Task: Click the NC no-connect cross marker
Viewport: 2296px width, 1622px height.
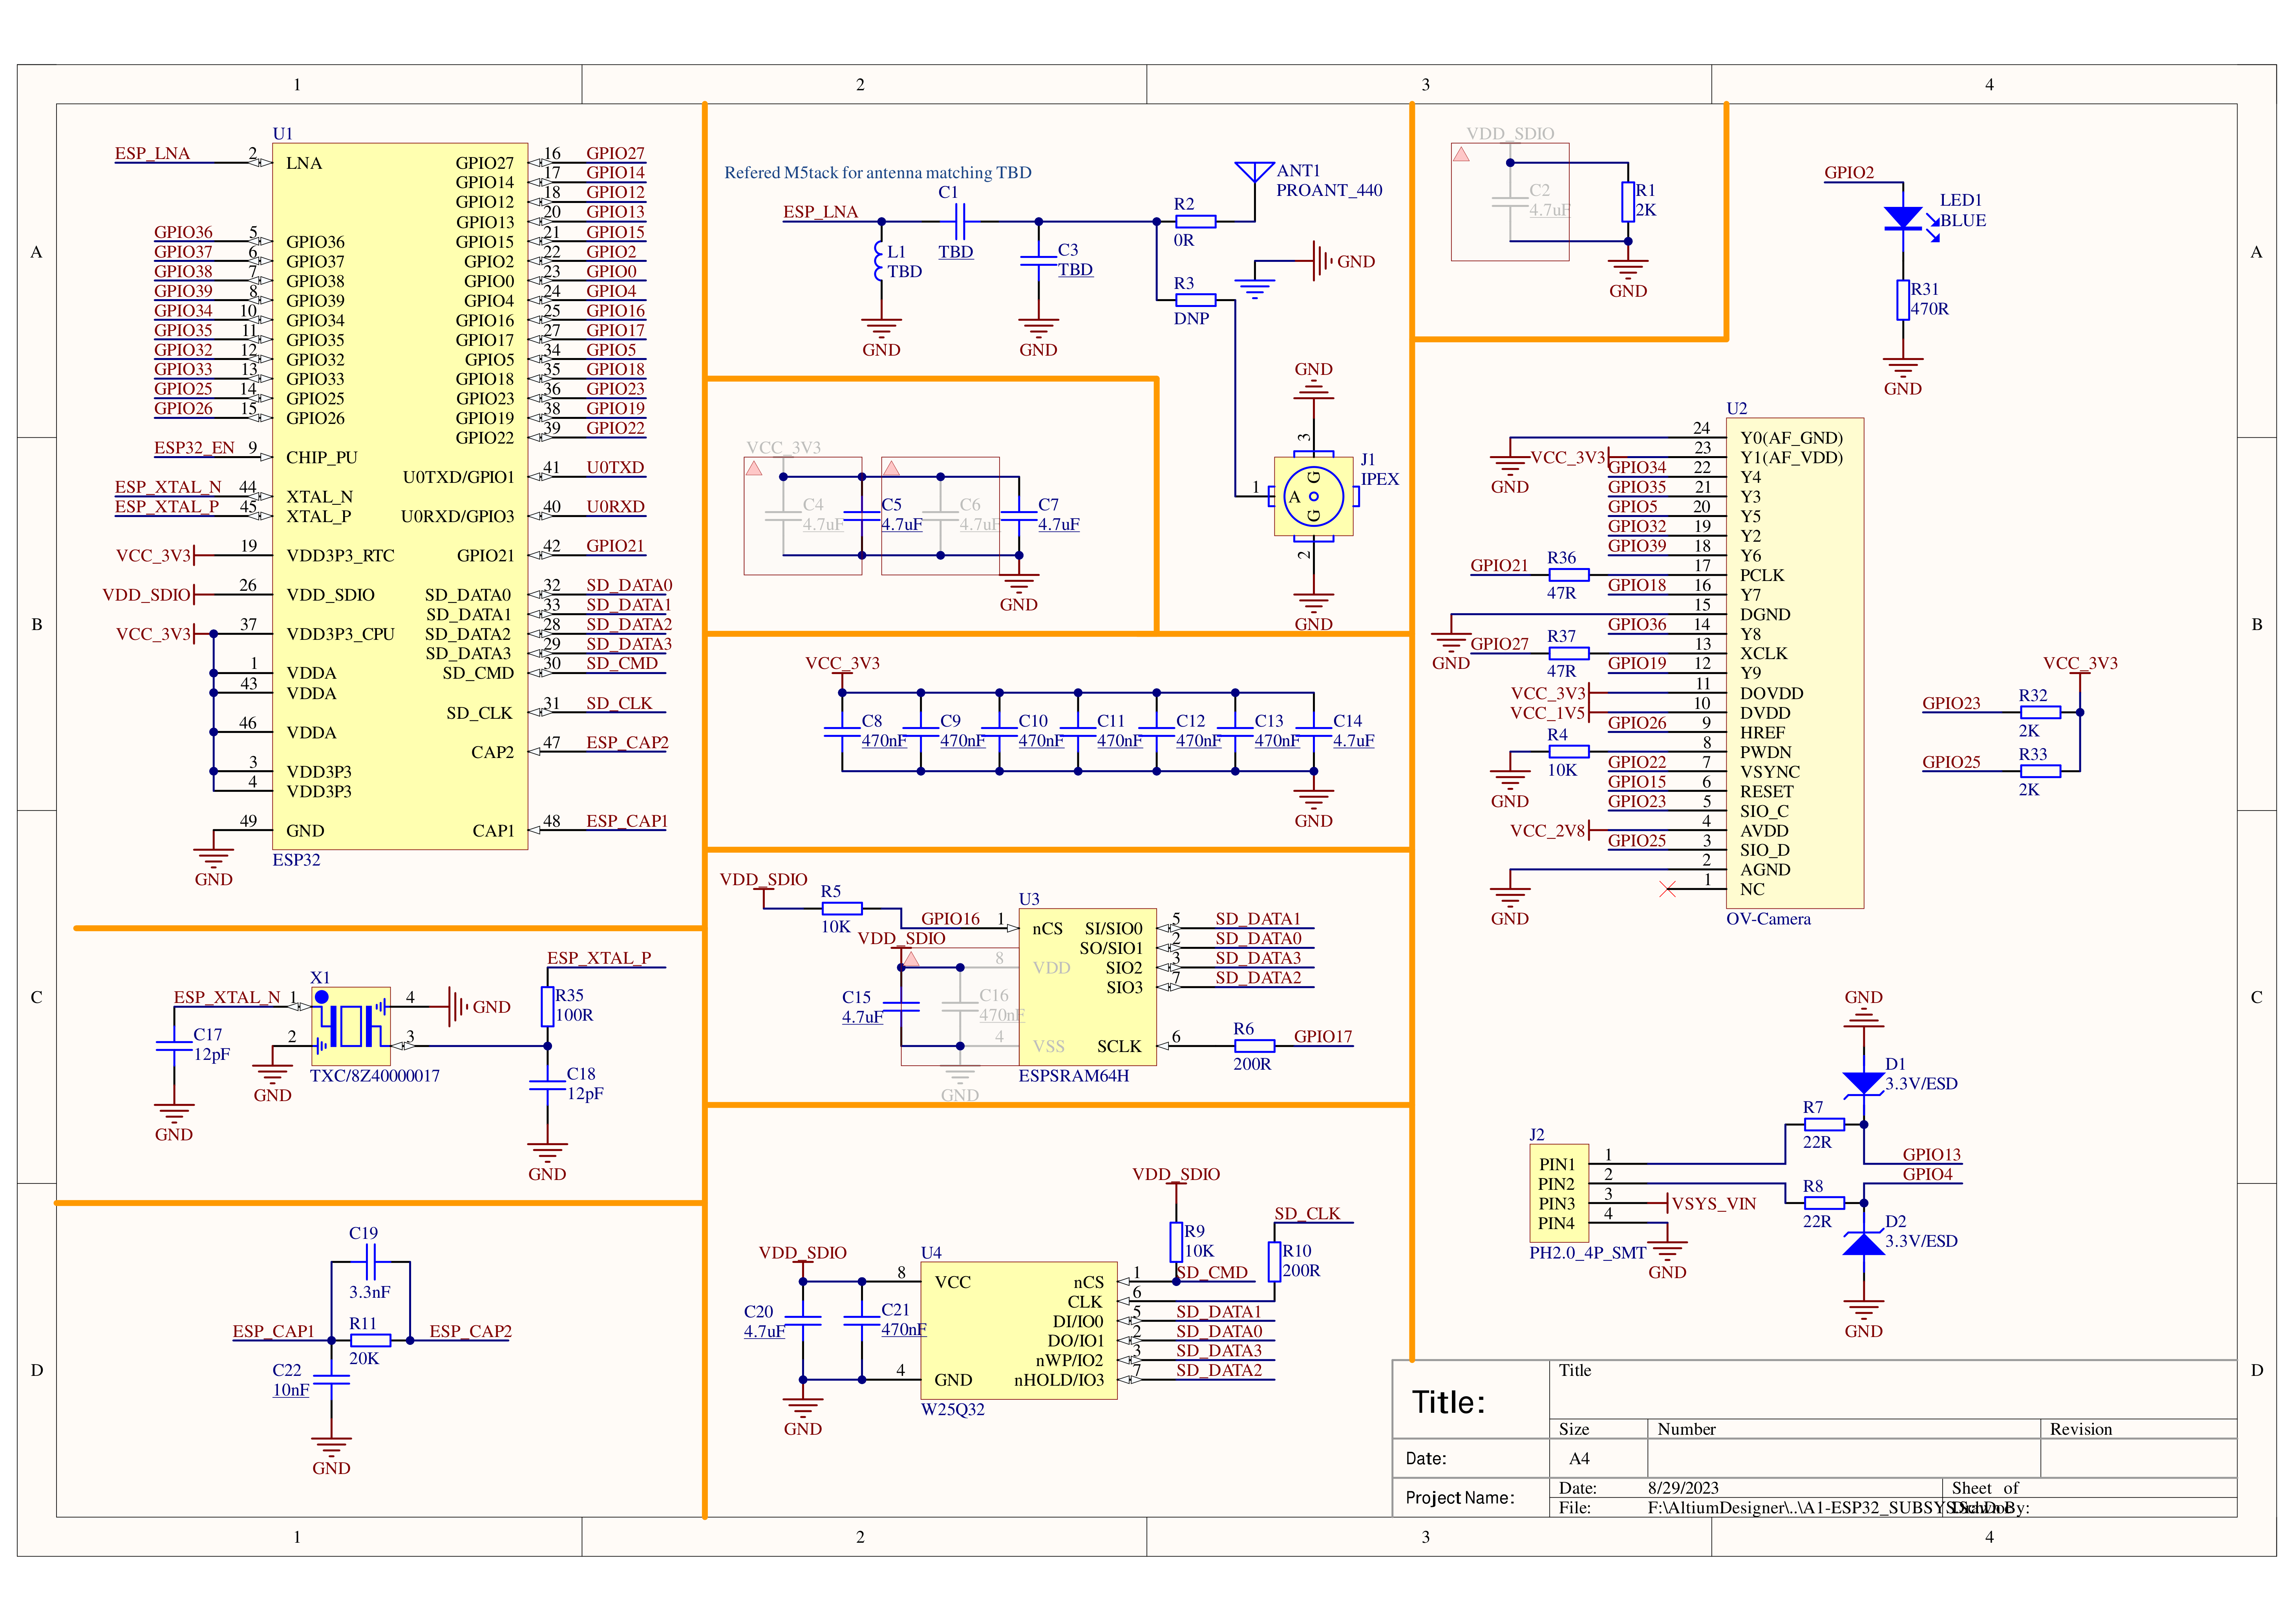Action: 1667,889
